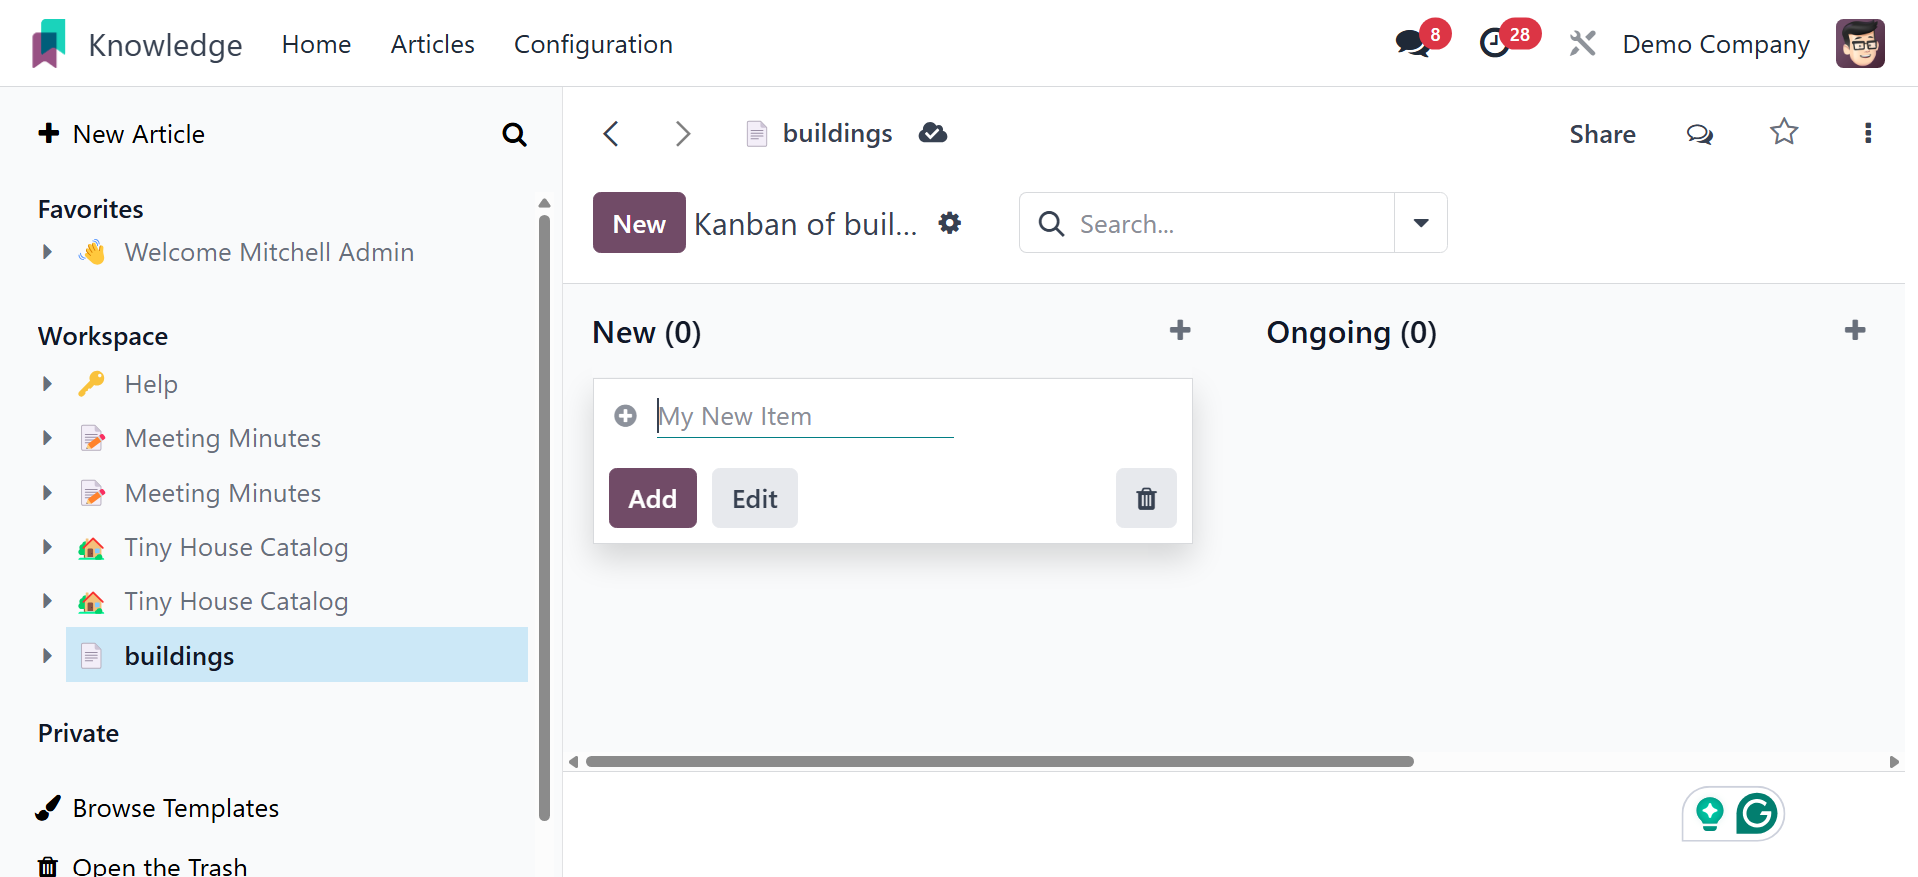Open the messaging conversations icon
The width and height of the screenshot is (1918, 877).
coord(1412,44)
